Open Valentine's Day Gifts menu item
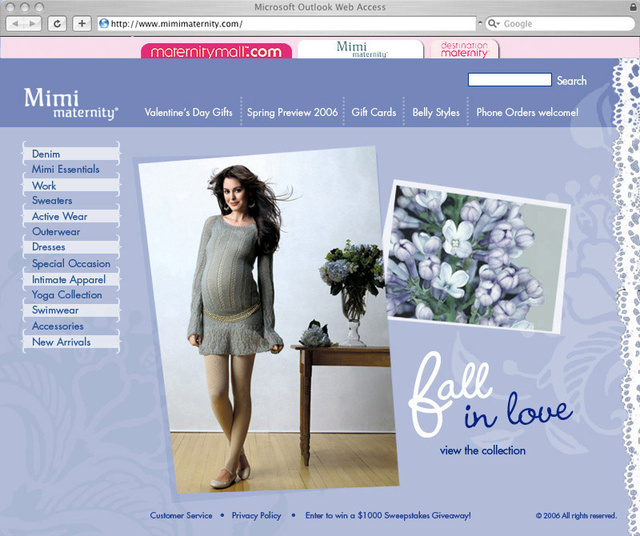Image resolution: width=640 pixels, height=536 pixels. (x=188, y=113)
